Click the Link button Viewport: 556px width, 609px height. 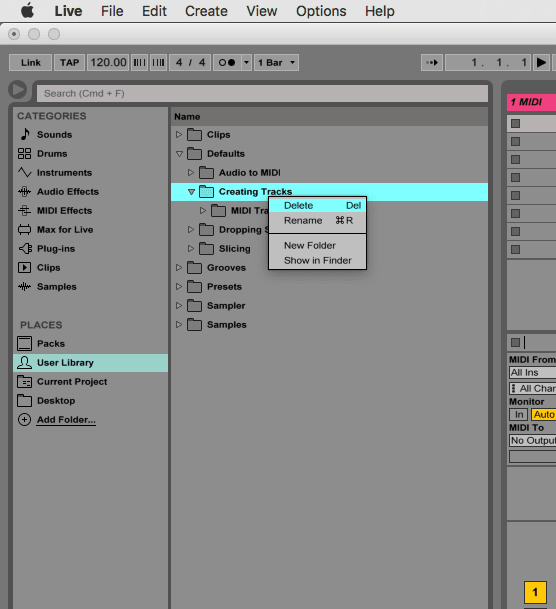click(31, 63)
